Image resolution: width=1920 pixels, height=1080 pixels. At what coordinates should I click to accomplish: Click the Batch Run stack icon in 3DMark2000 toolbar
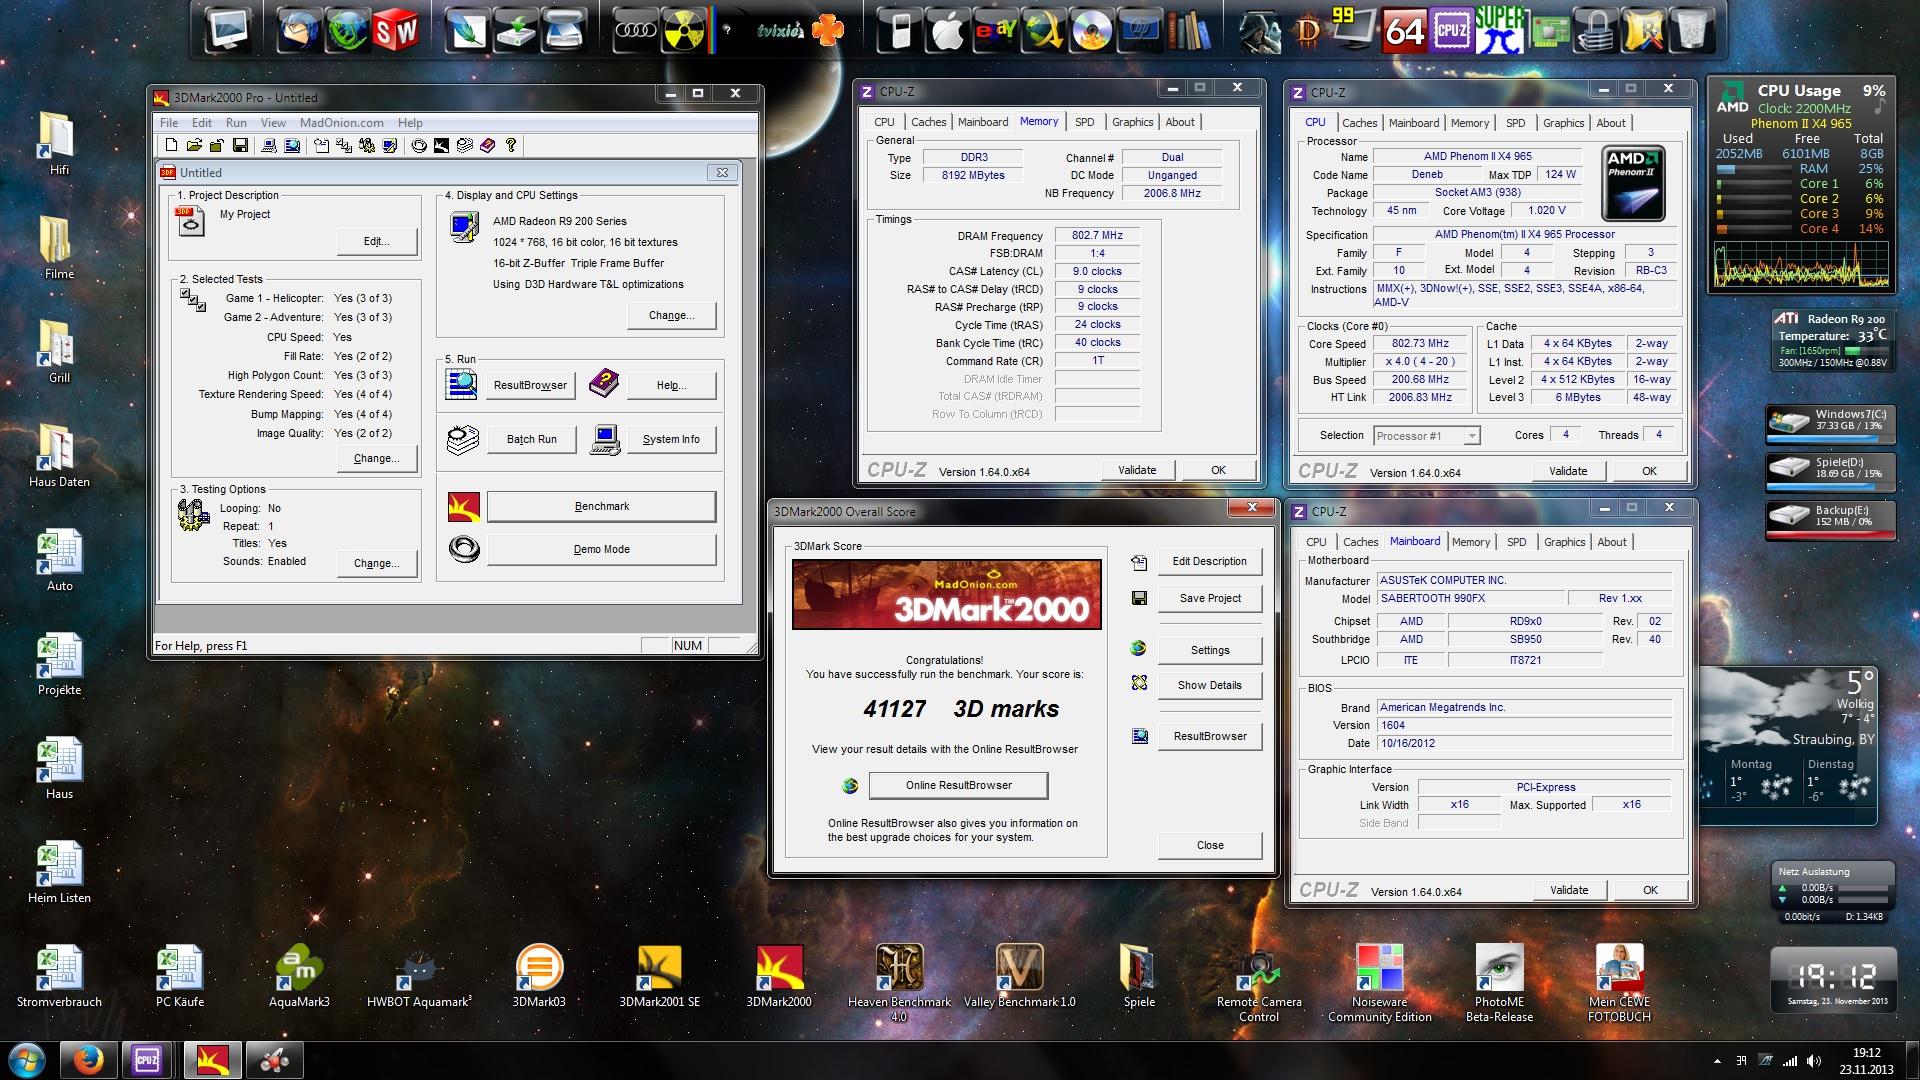click(464, 145)
